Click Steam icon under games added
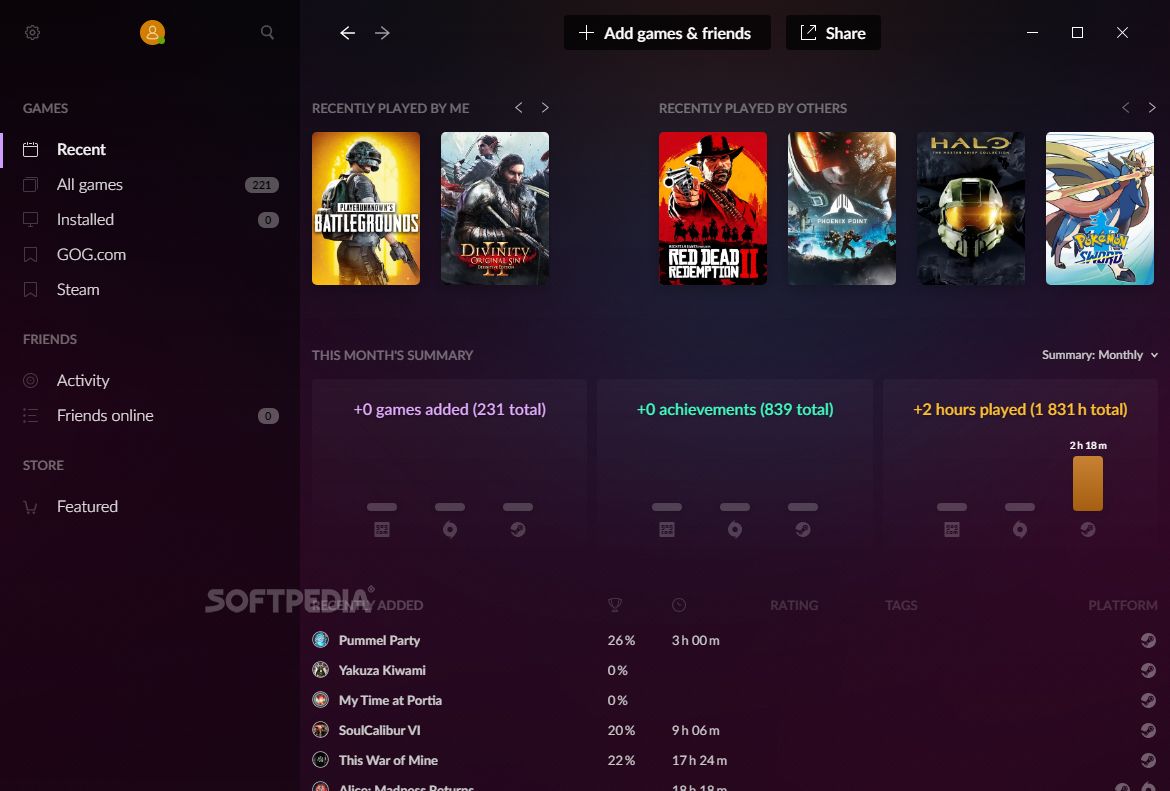Image resolution: width=1170 pixels, height=791 pixels. [518, 530]
